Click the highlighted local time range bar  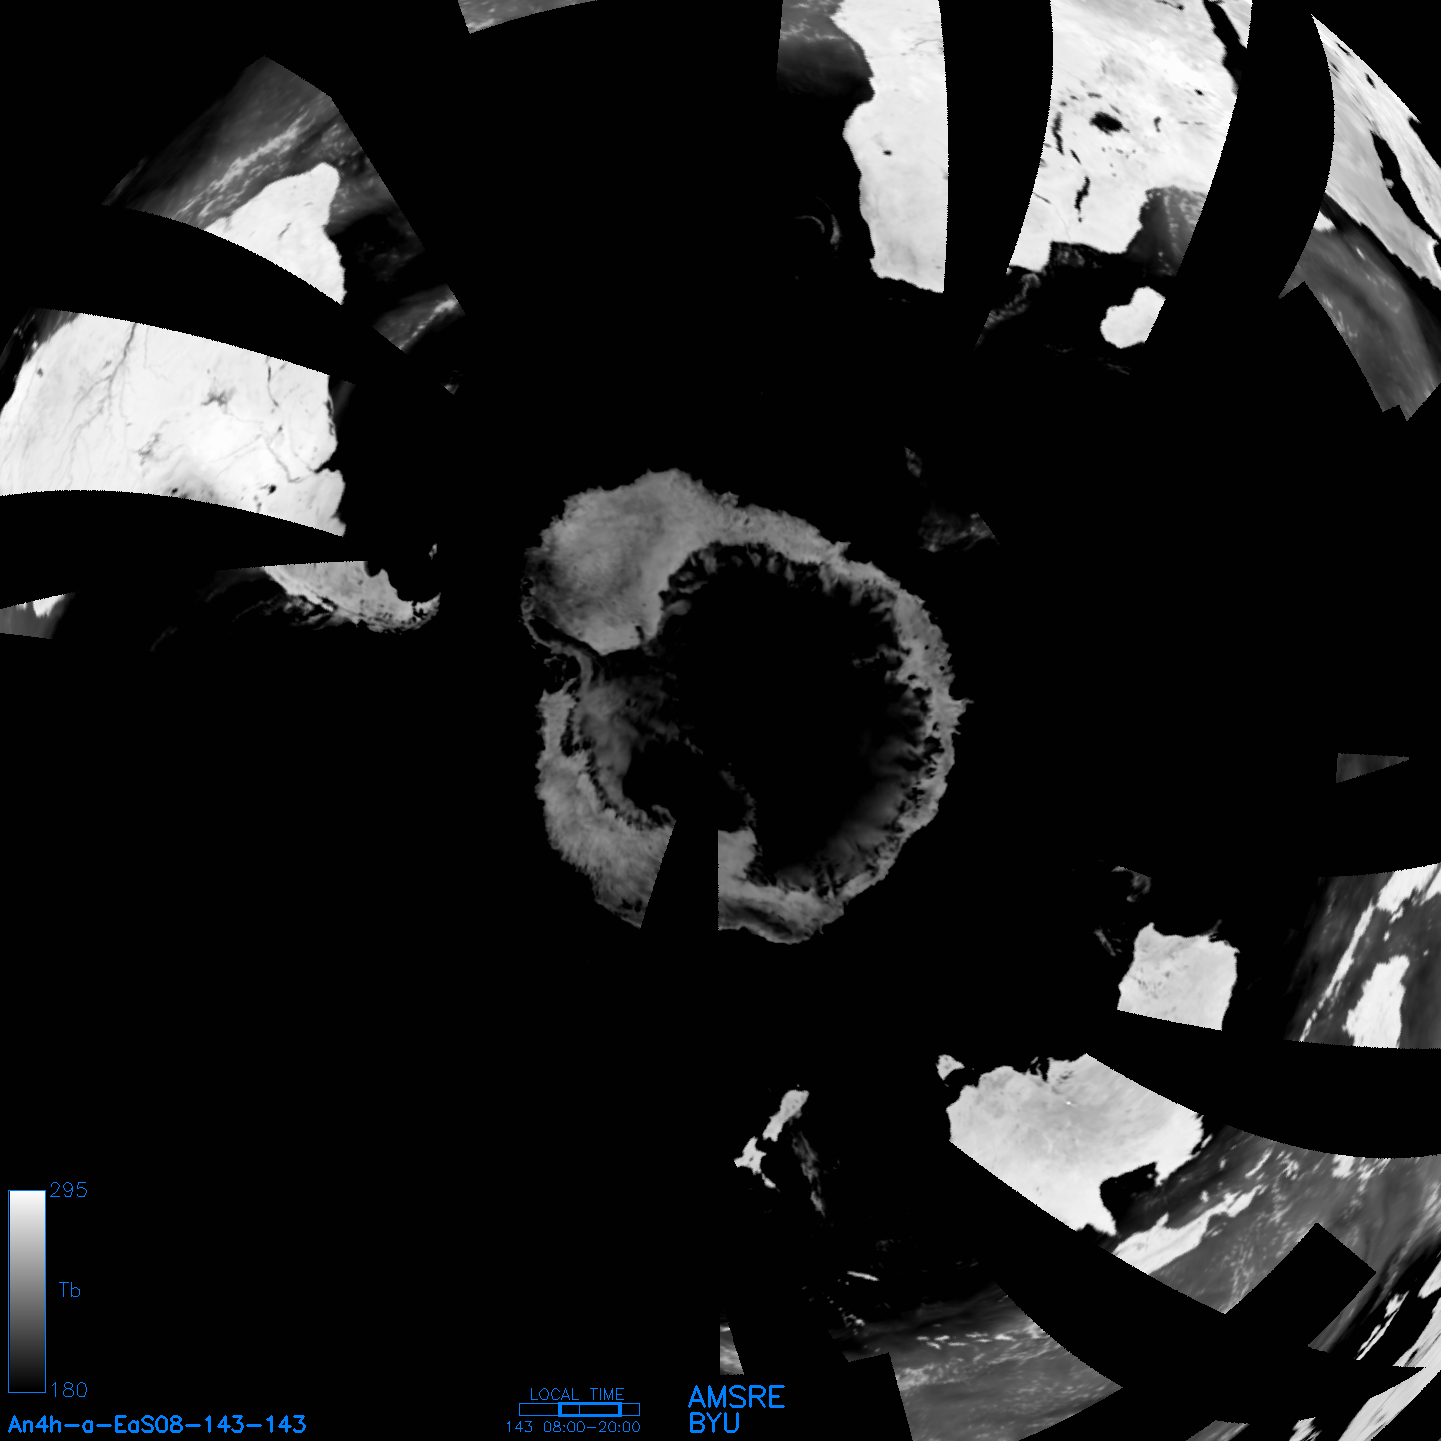click(589, 1409)
